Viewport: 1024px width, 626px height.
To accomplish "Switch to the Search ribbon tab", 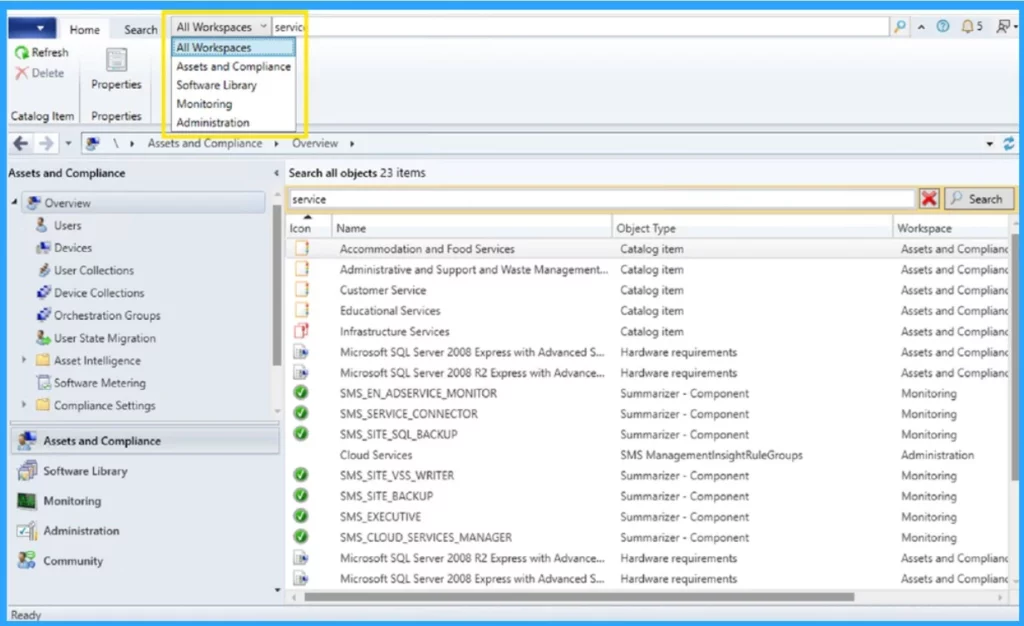I will [x=140, y=29].
